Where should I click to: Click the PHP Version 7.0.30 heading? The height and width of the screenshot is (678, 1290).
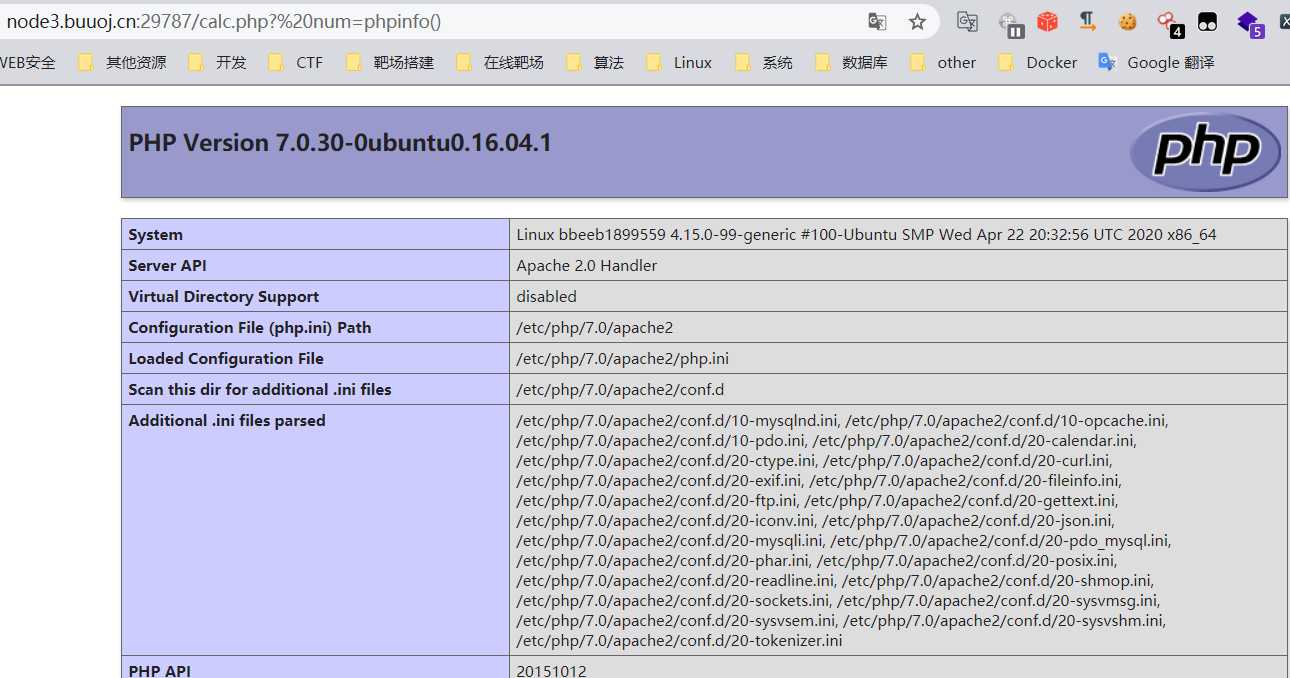tap(340, 143)
